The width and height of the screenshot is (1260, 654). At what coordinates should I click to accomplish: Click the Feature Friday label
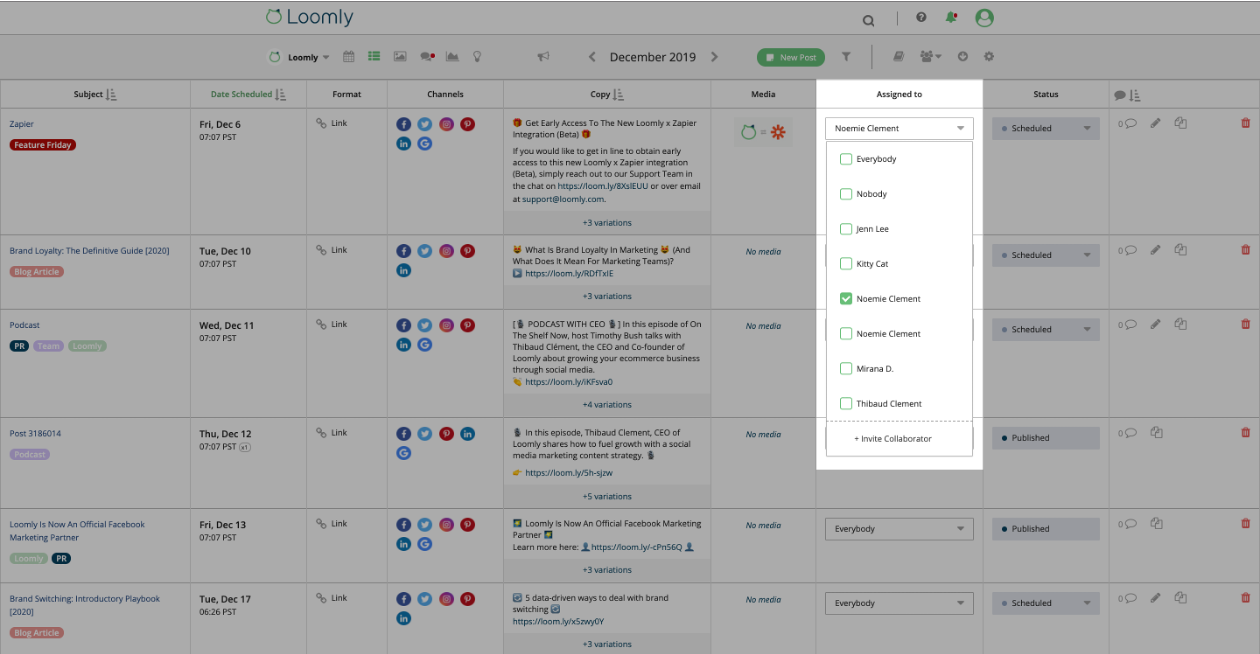point(43,145)
